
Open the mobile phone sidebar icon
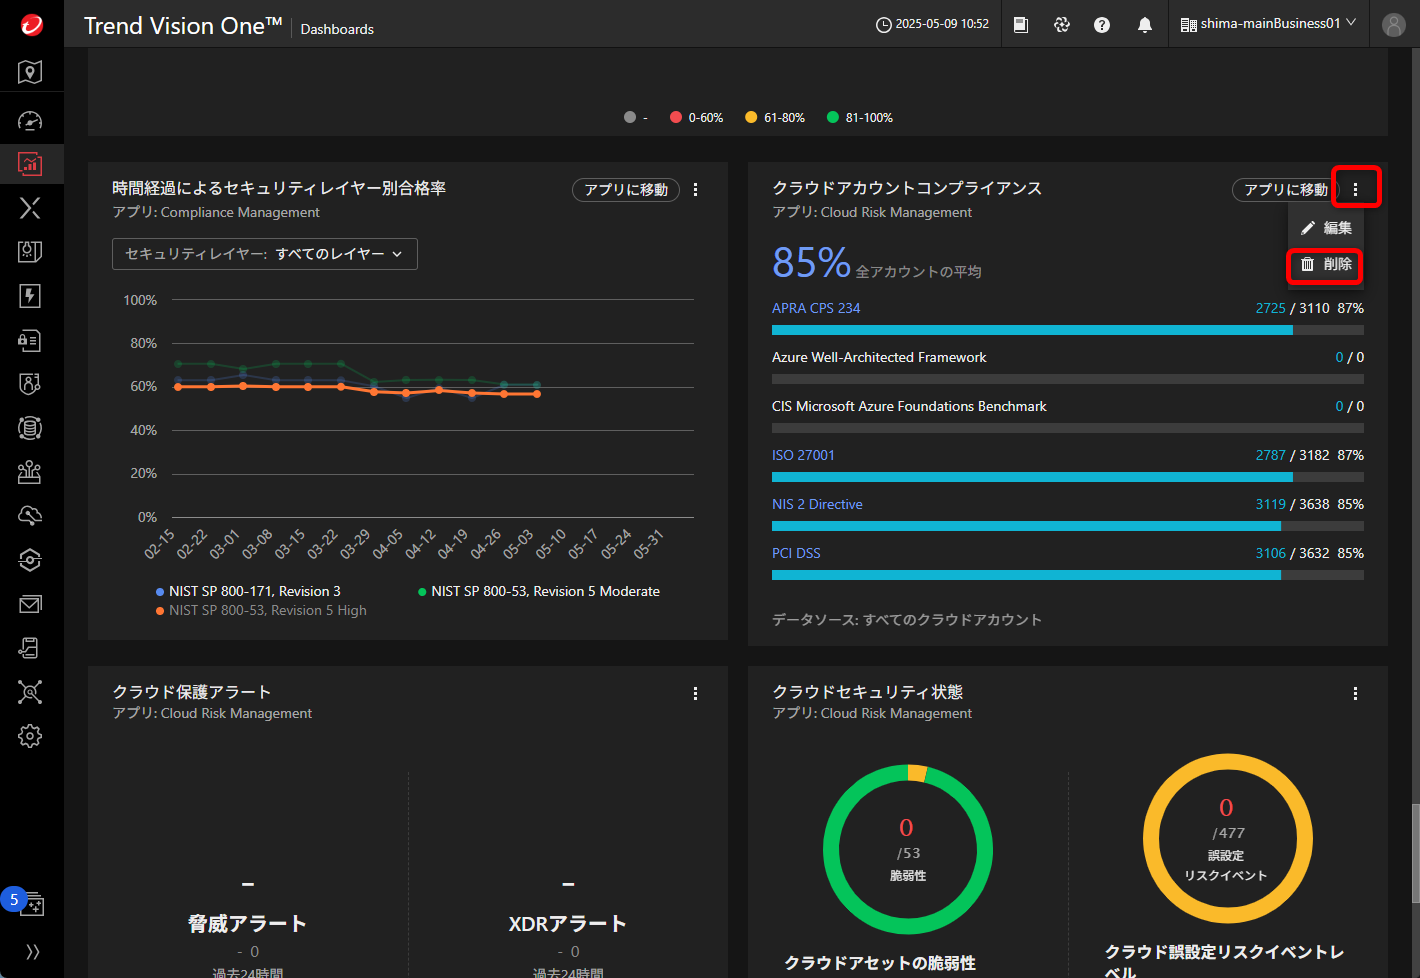(x=30, y=648)
